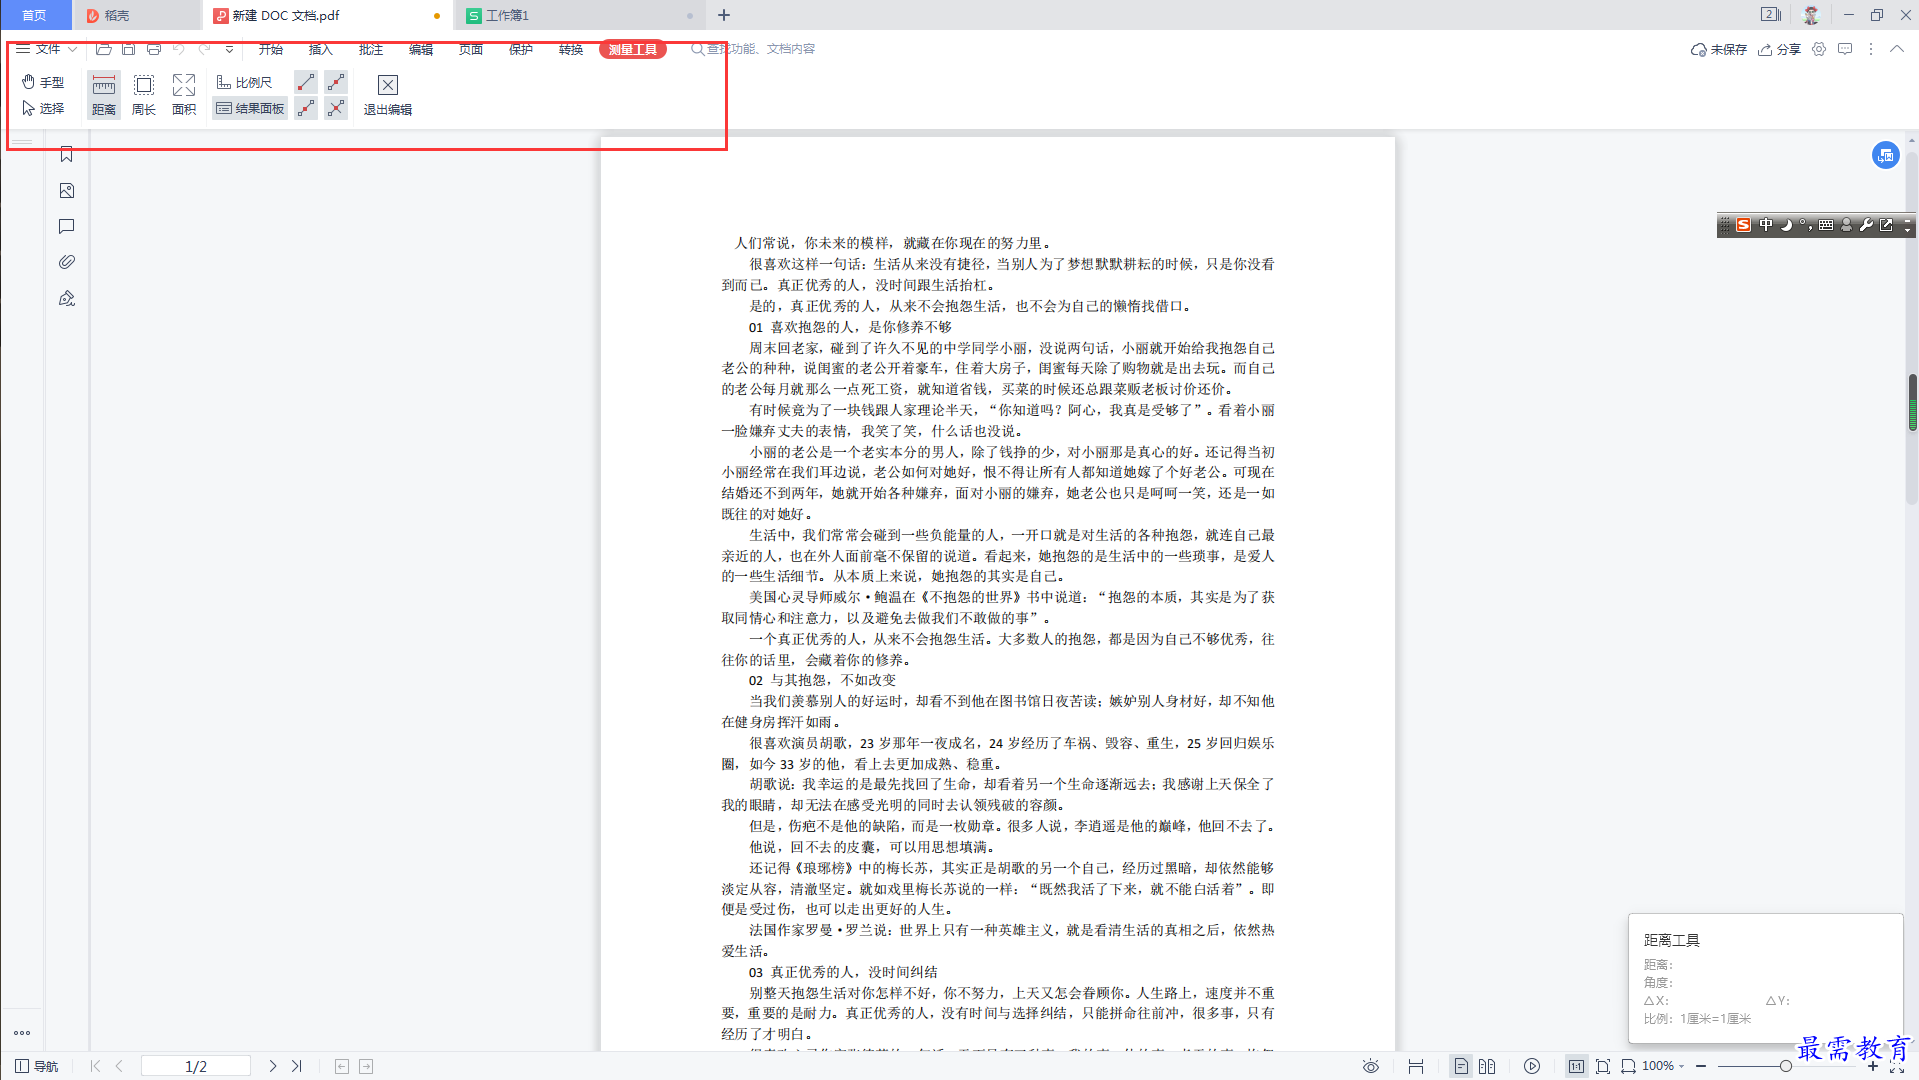This screenshot has height=1080, width=1919.
Task: Click the three dots at sidebar bottom
Action: click(x=22, y=1033)
